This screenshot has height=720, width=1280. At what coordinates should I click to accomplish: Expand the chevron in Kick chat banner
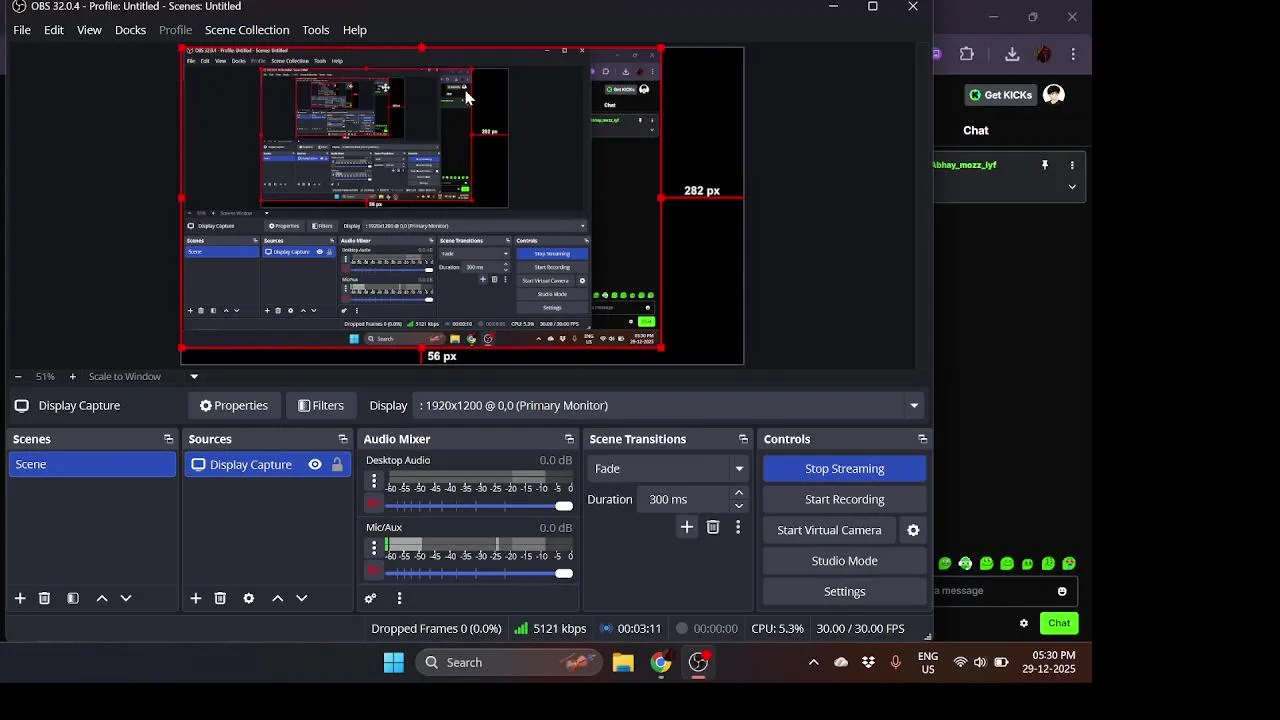[1072, 186]
